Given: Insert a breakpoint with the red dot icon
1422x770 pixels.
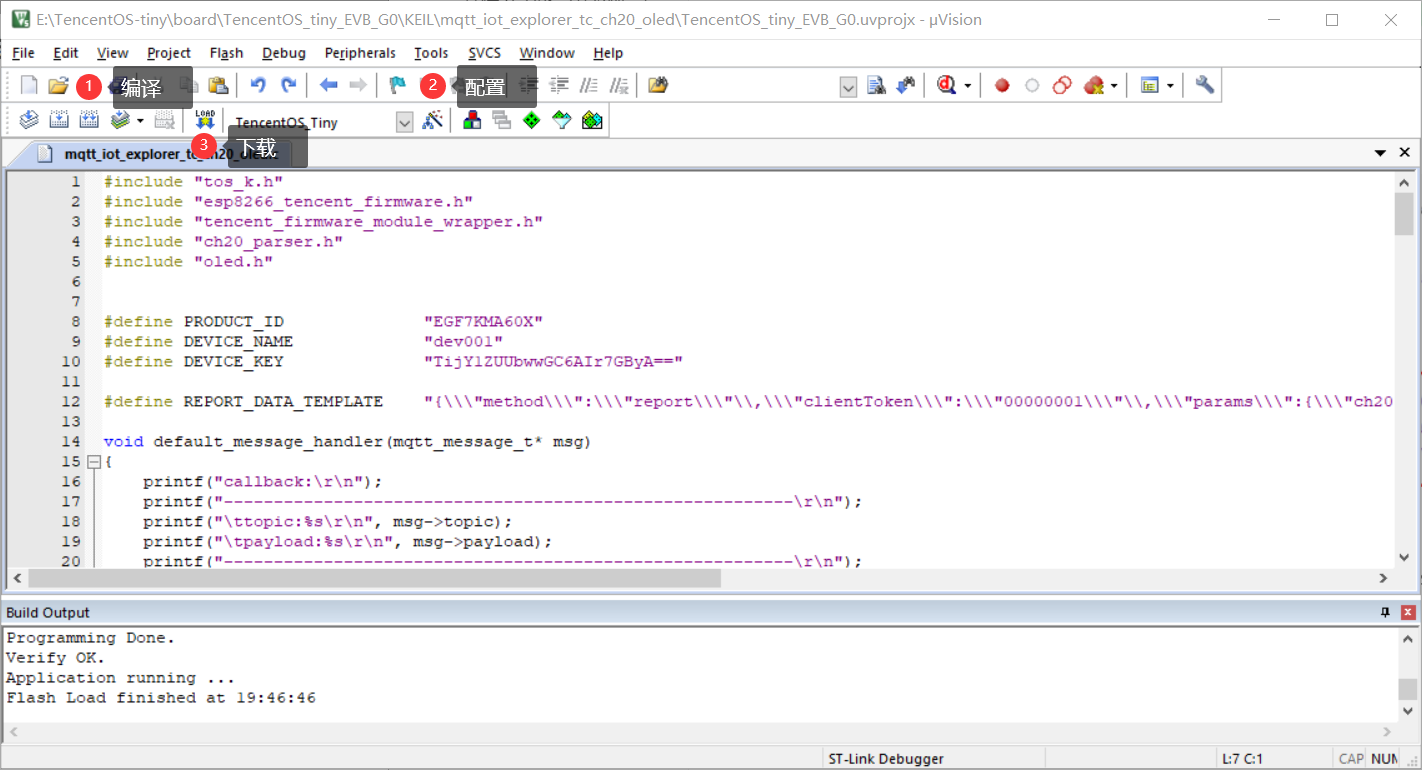Looking at the screenshot, I should coord(1002,86).
